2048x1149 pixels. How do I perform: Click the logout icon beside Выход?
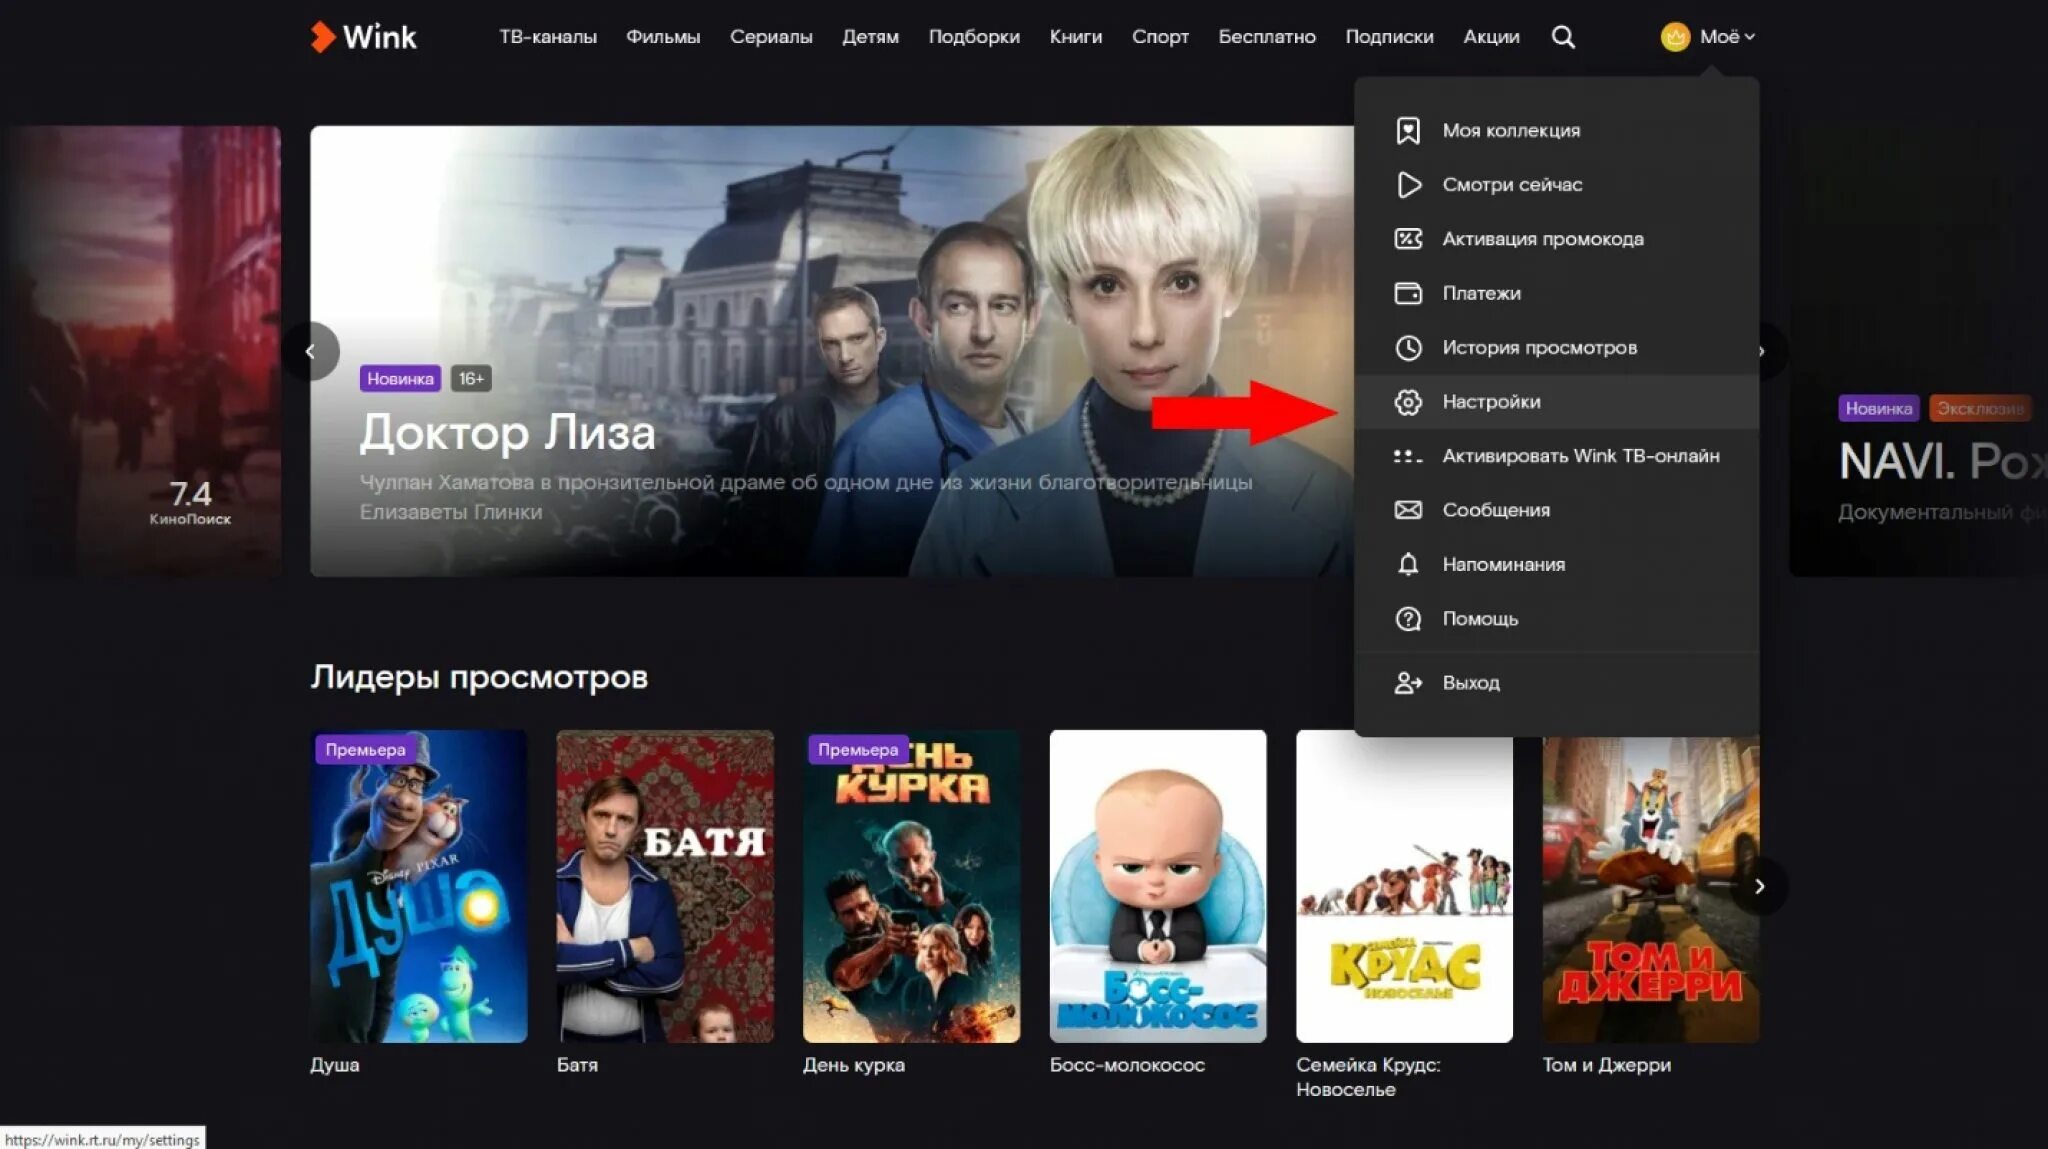point(1408,683)
